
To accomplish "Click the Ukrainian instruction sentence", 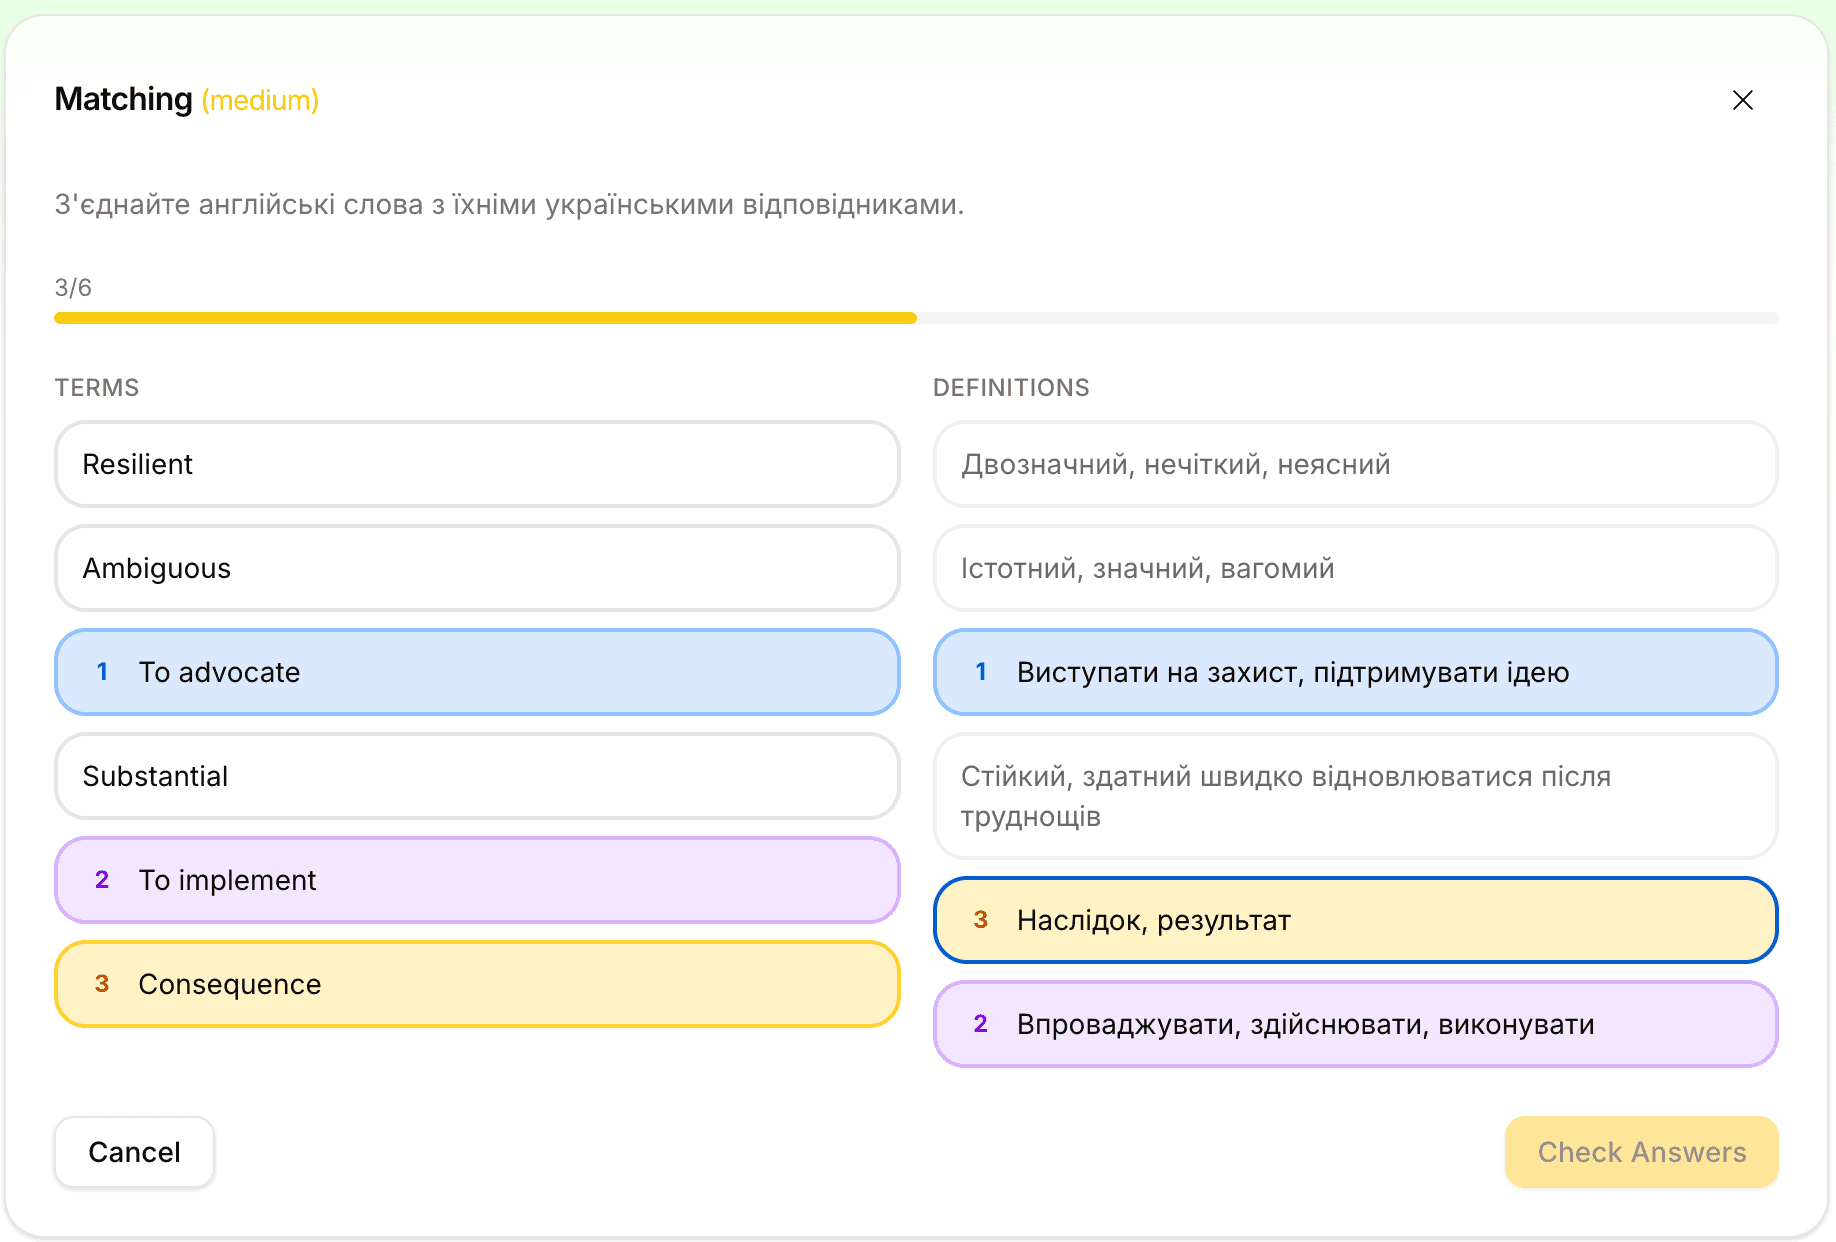I will pyautogui.click(x=509, y=205).
